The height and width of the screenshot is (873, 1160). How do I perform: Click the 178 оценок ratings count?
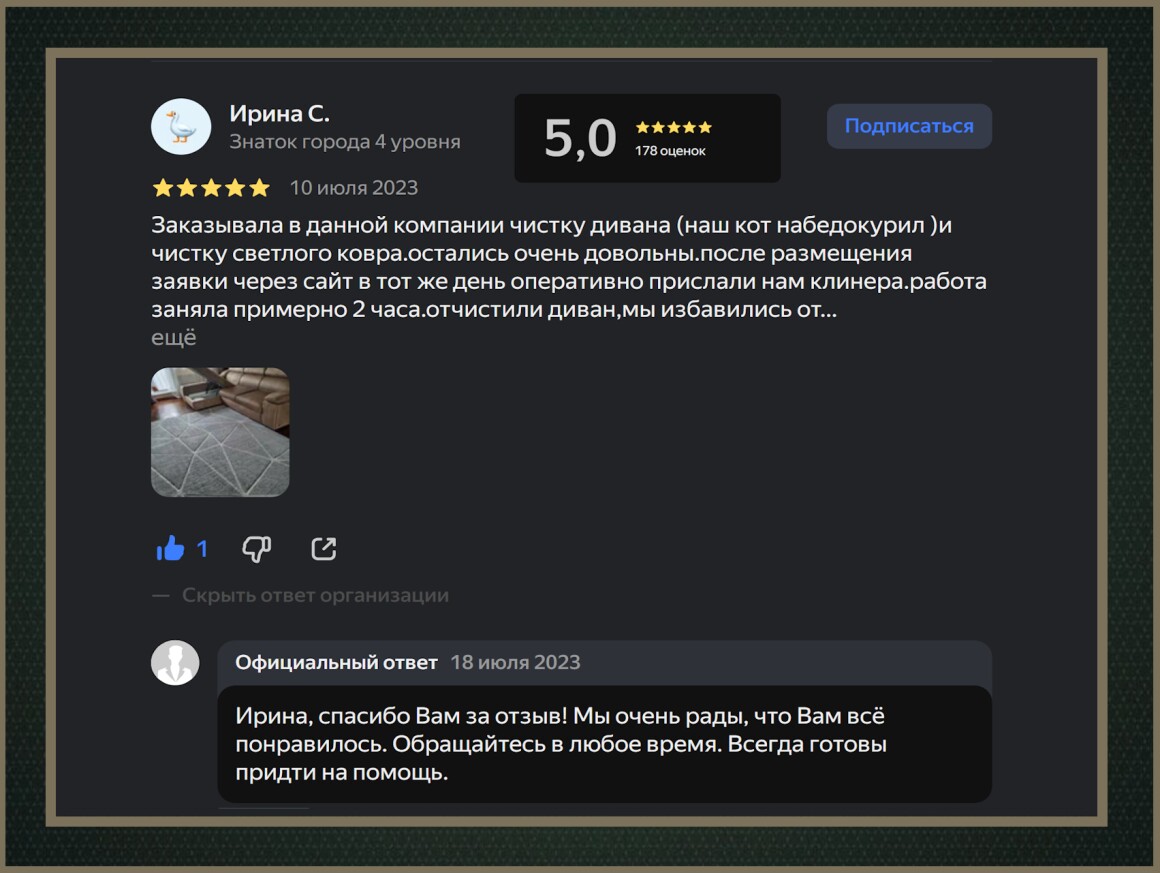(670, 151)
